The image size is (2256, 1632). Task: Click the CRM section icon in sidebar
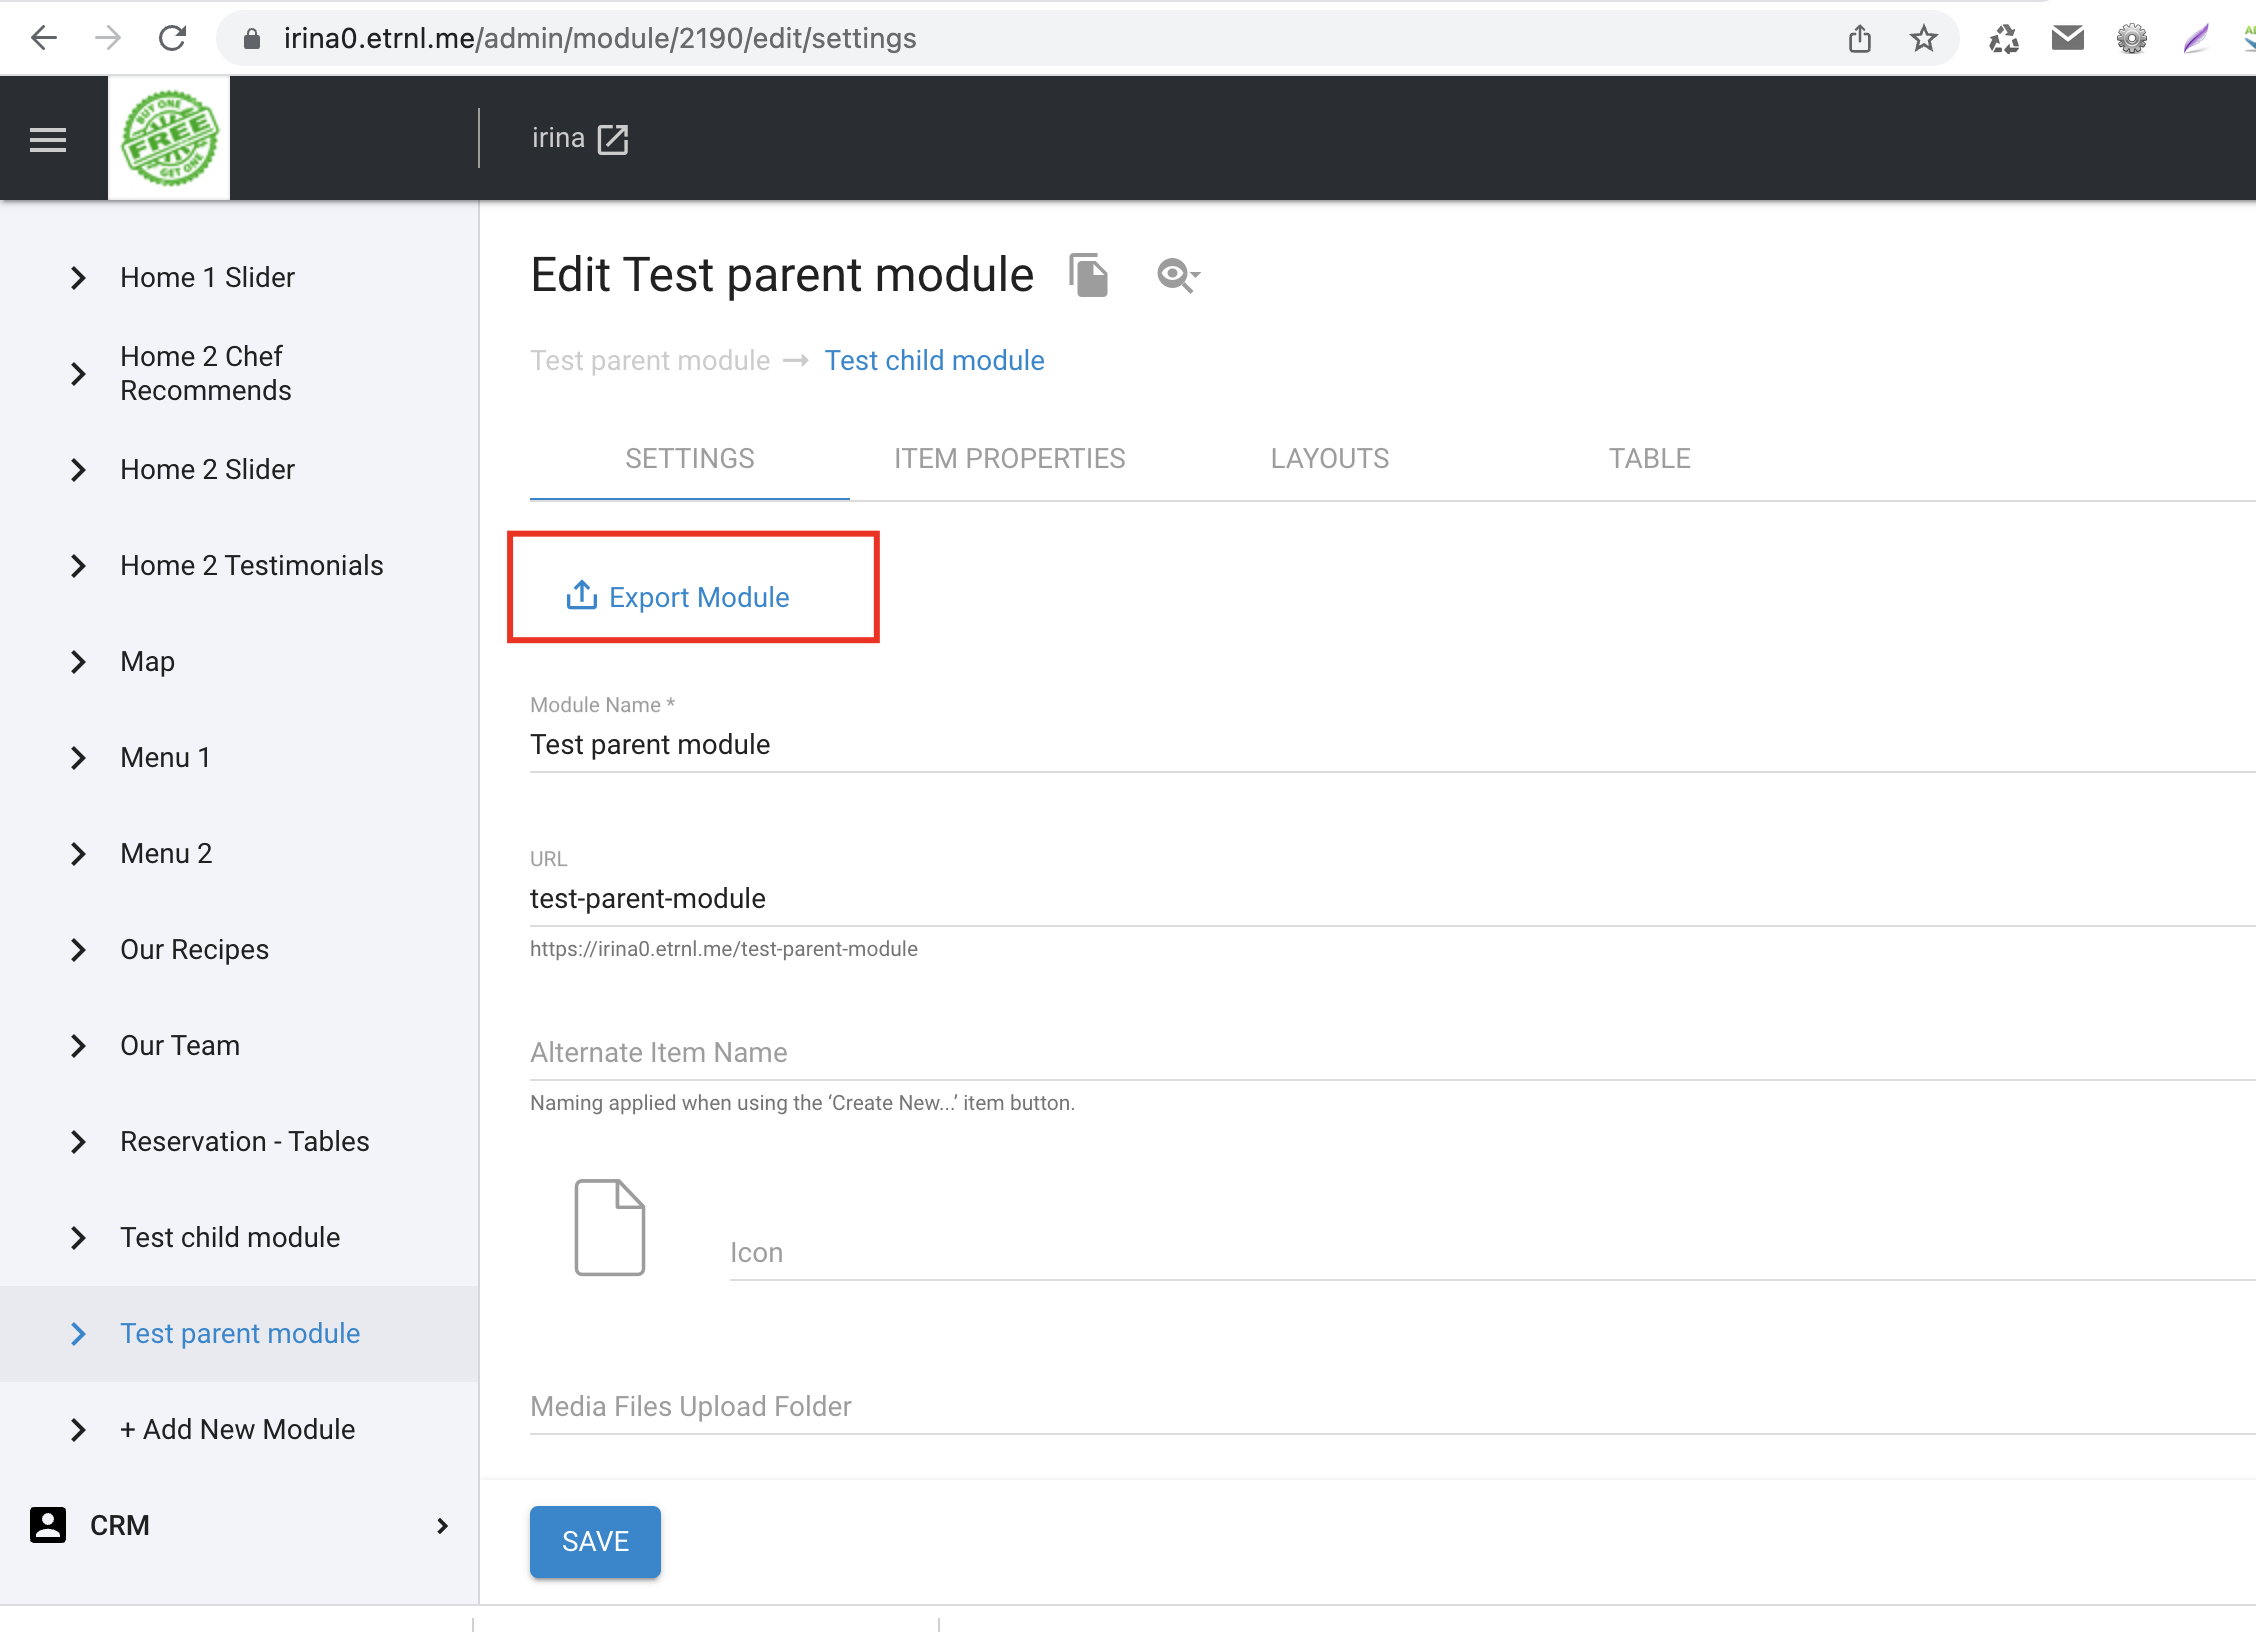click(x=47, y=1525)
